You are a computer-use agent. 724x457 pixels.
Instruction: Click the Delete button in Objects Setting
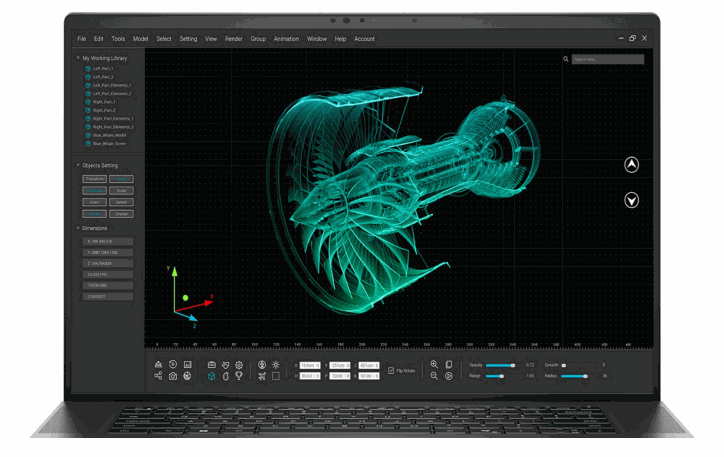[x=121, y=202]
